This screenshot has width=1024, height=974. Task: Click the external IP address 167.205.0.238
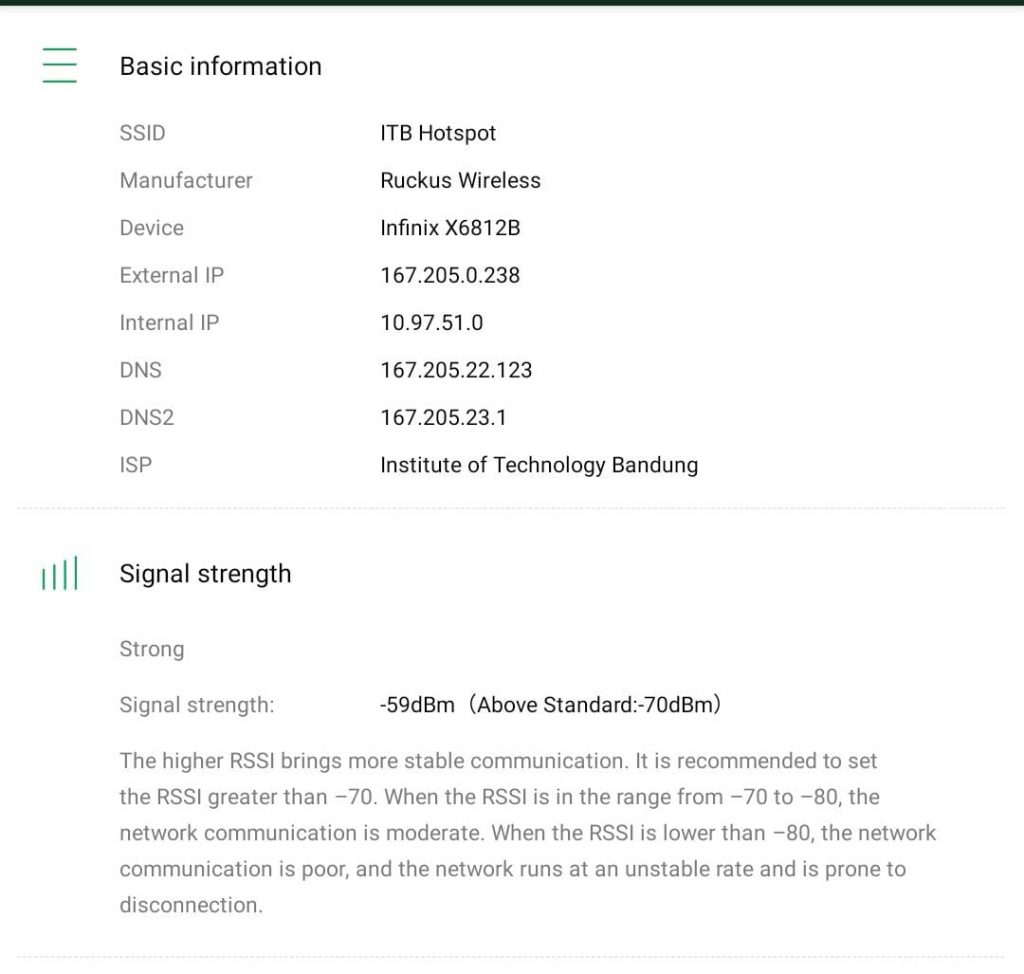point(450,275)
